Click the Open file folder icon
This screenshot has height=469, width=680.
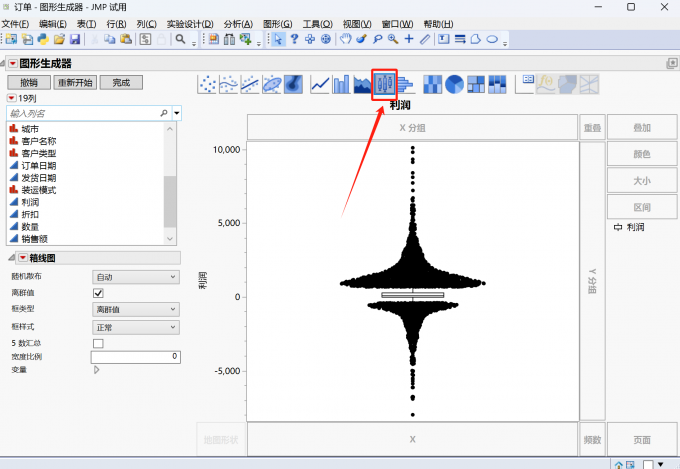coord(59,39)
